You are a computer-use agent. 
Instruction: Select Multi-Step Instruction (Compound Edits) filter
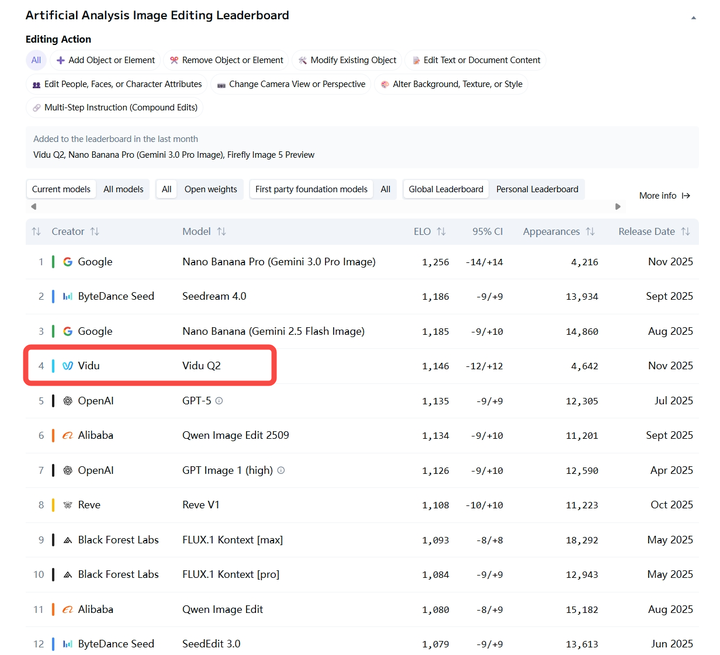coord(115,107)
